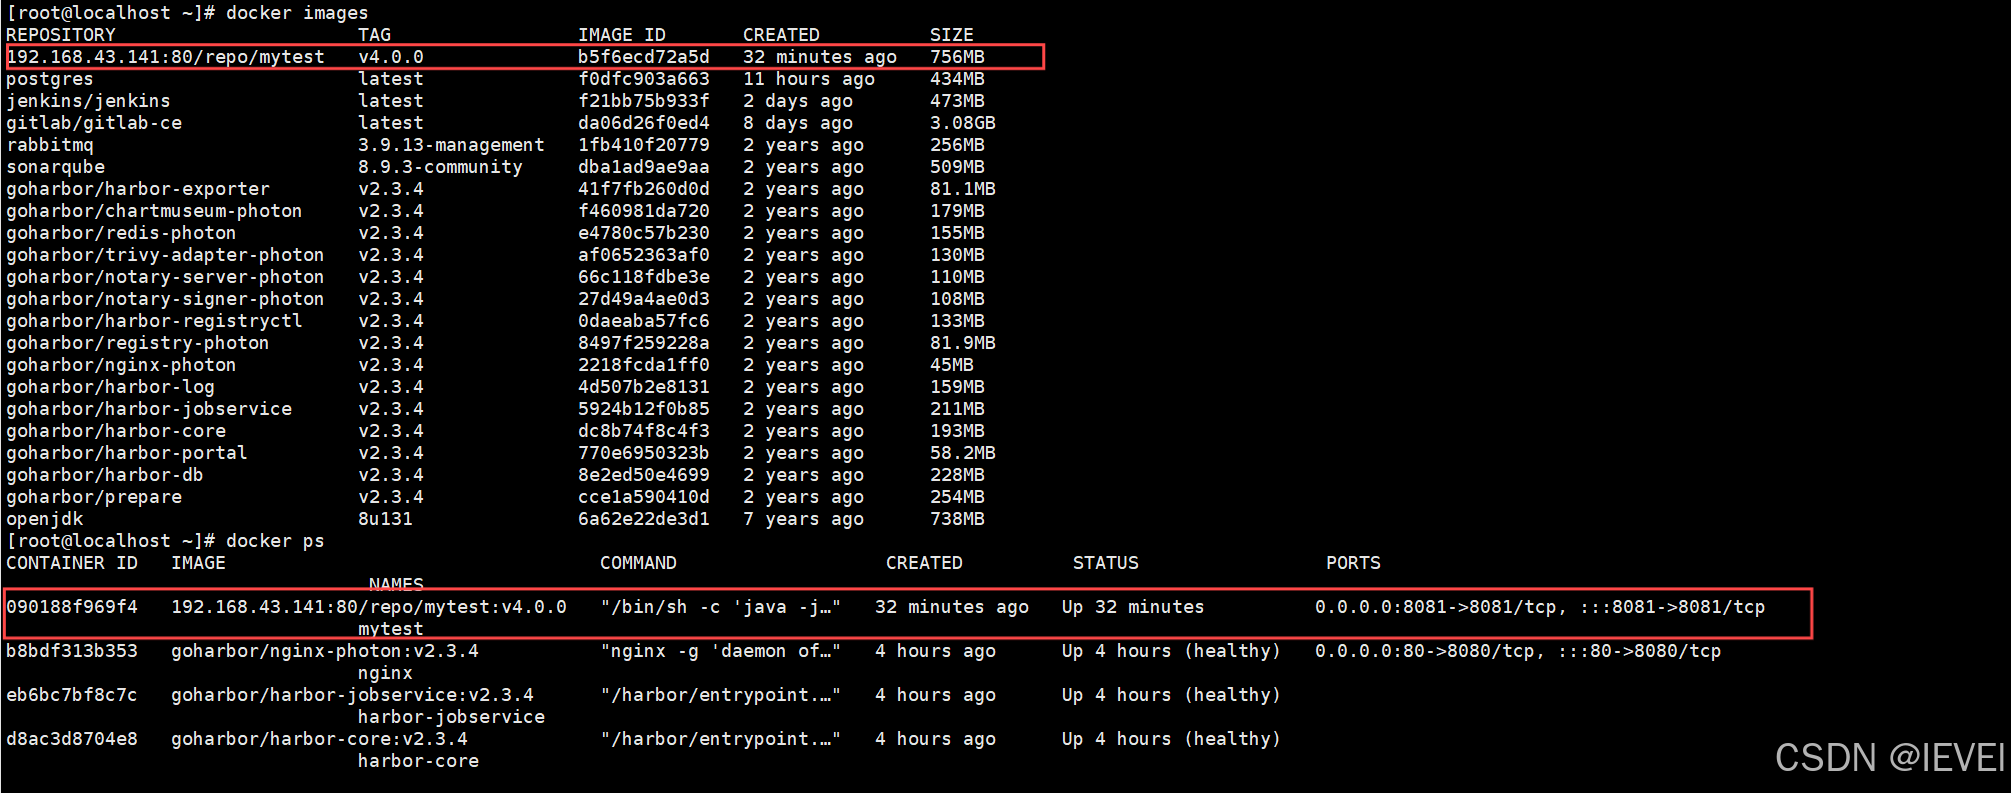The width and height of the screenshot is (2011, 793).
Task: Click goharbor/harbor-db repository name
Action: (x=105, y=475)
